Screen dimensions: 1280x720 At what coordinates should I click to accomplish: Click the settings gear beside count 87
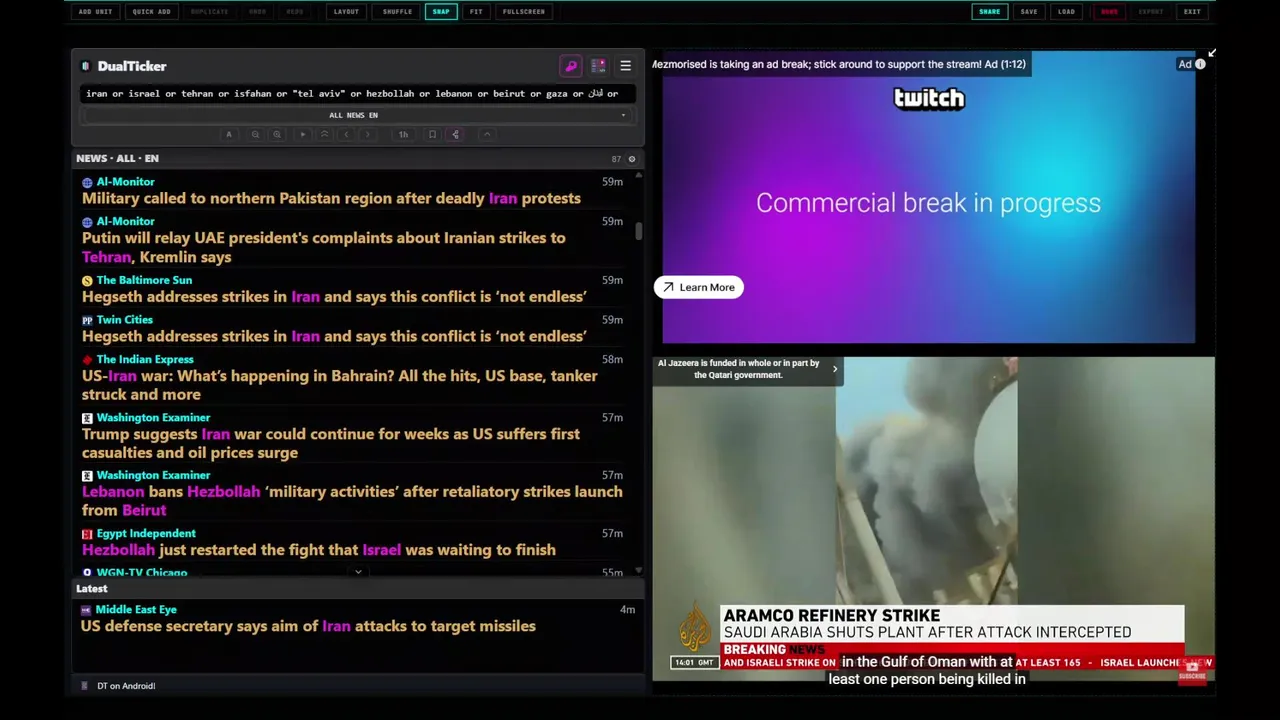click(x=631, y=159)
